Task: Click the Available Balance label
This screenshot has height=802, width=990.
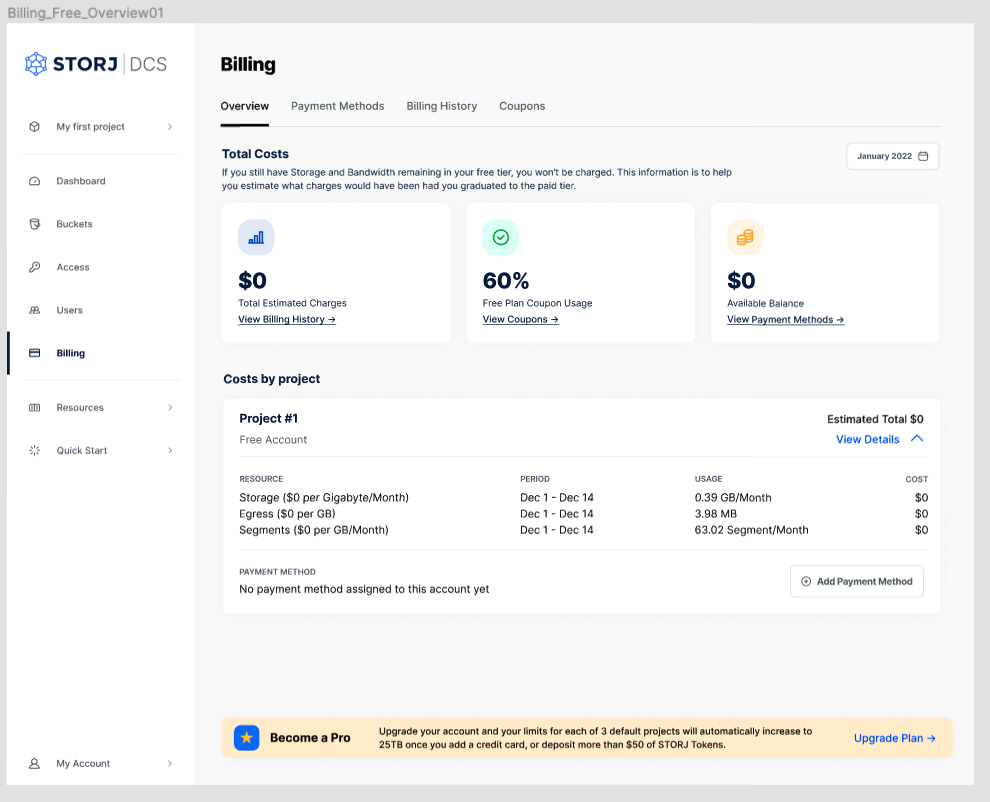Action: pos(765,303)
